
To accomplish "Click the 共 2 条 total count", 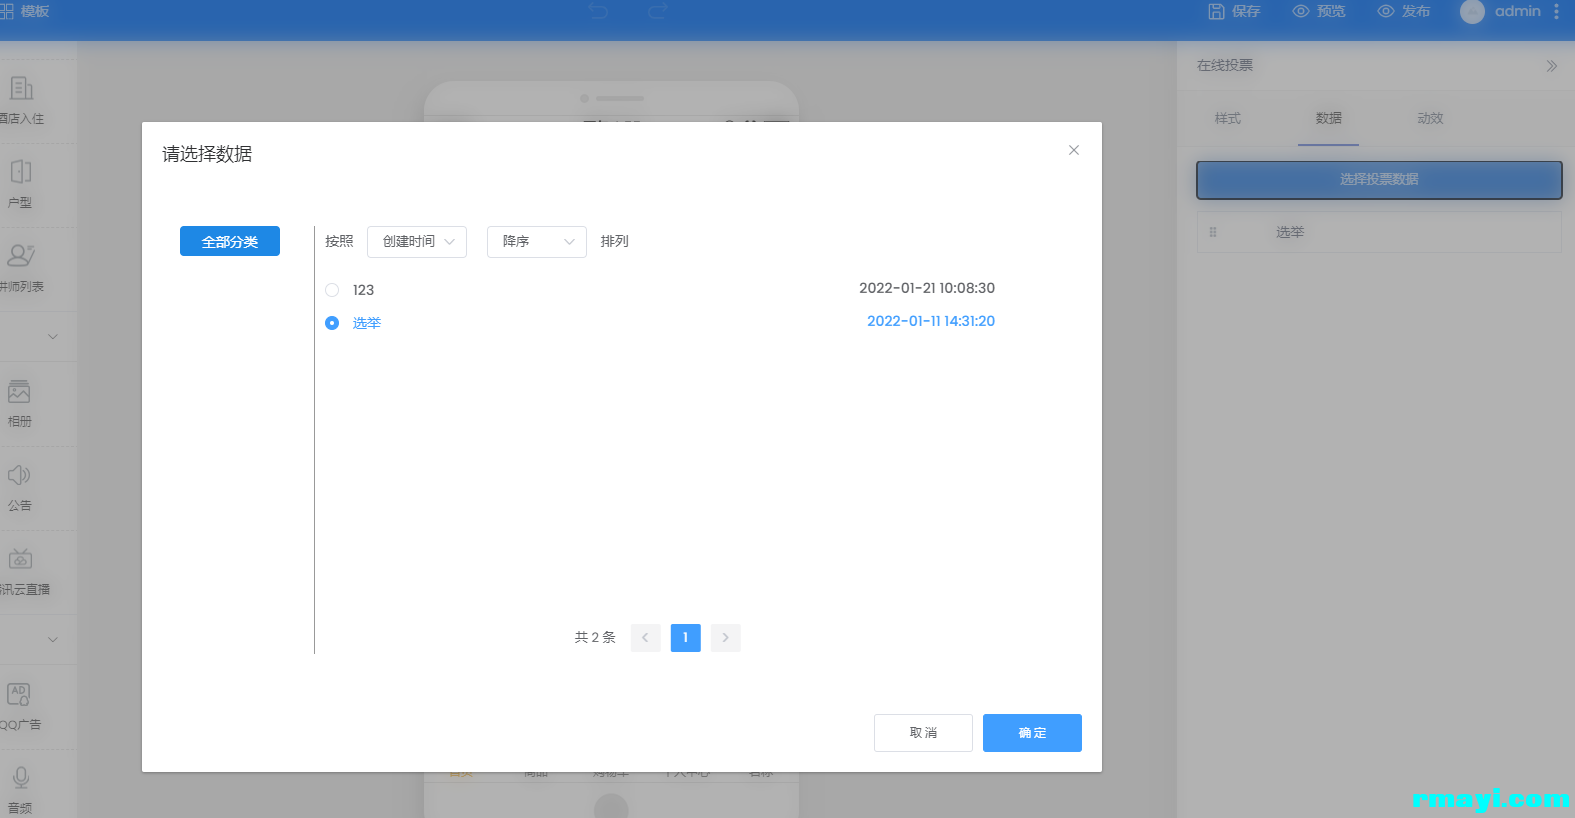I will pos(595,638).
